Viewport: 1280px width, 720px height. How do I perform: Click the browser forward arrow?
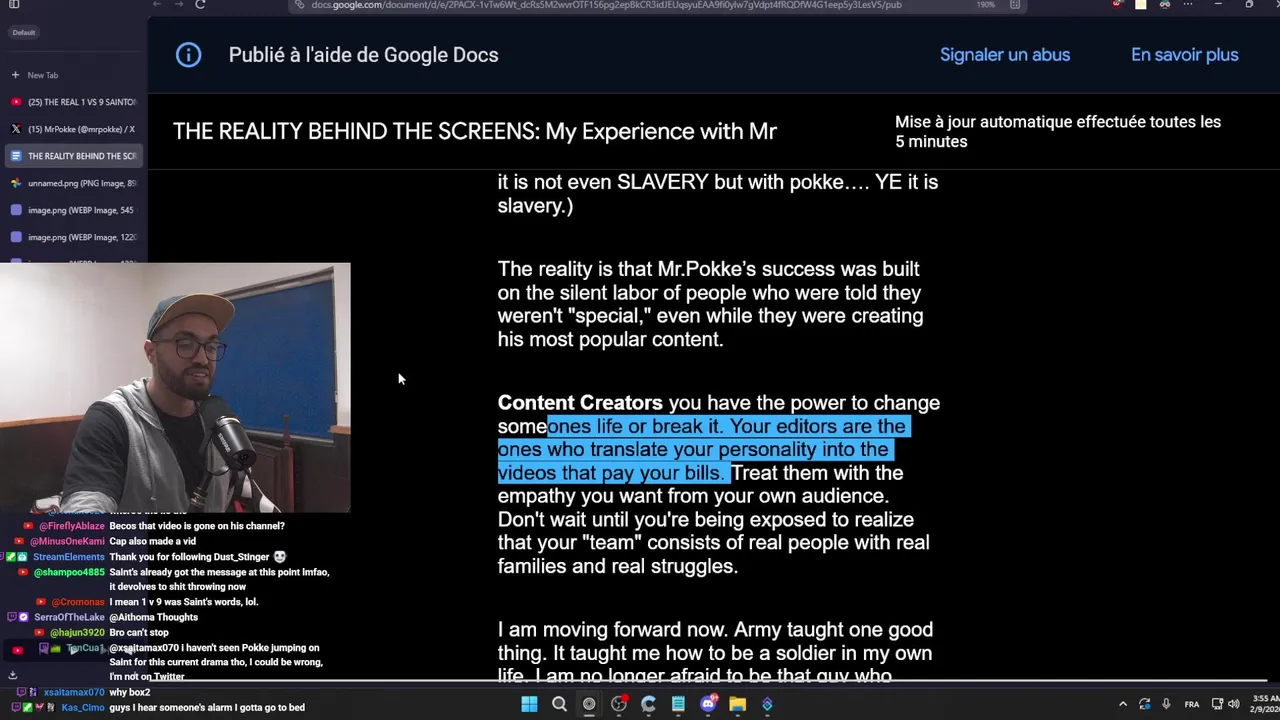pyautogui.click(x=178, y=5)
